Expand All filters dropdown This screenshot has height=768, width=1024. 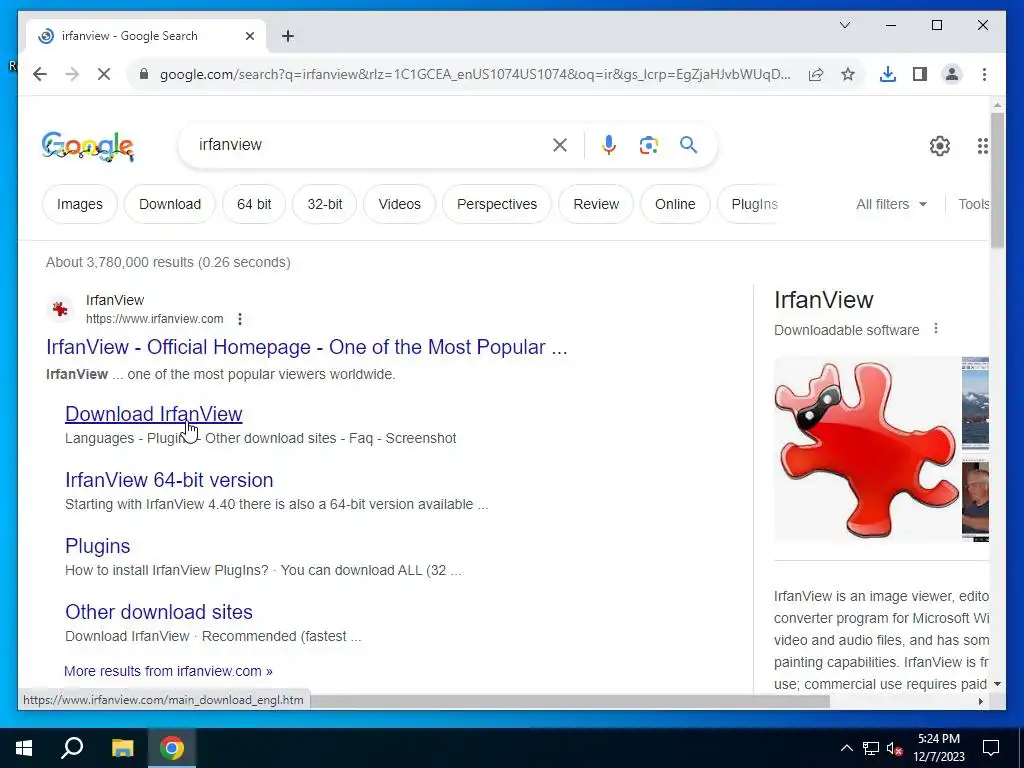(891, 204)
